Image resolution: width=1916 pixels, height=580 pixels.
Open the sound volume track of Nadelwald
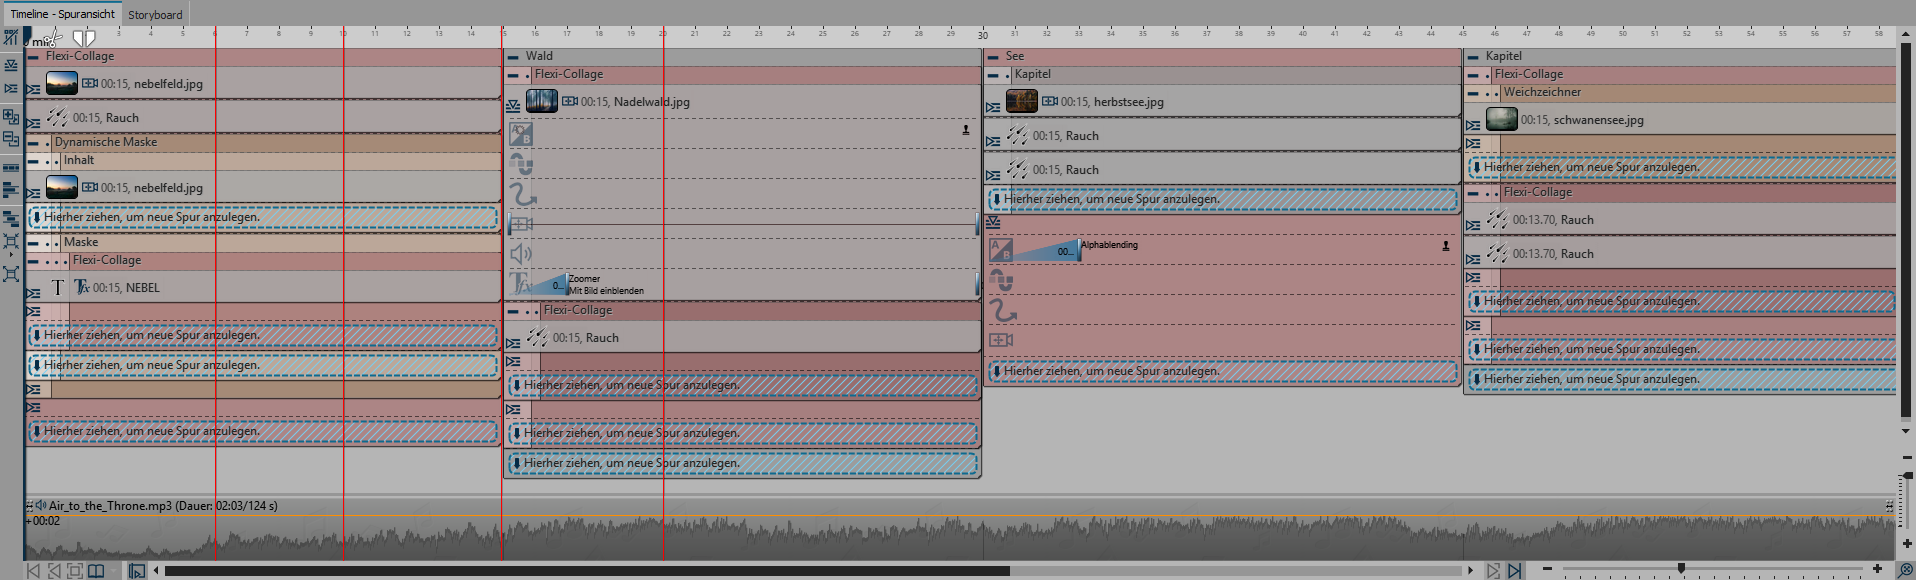coord(521,254)
